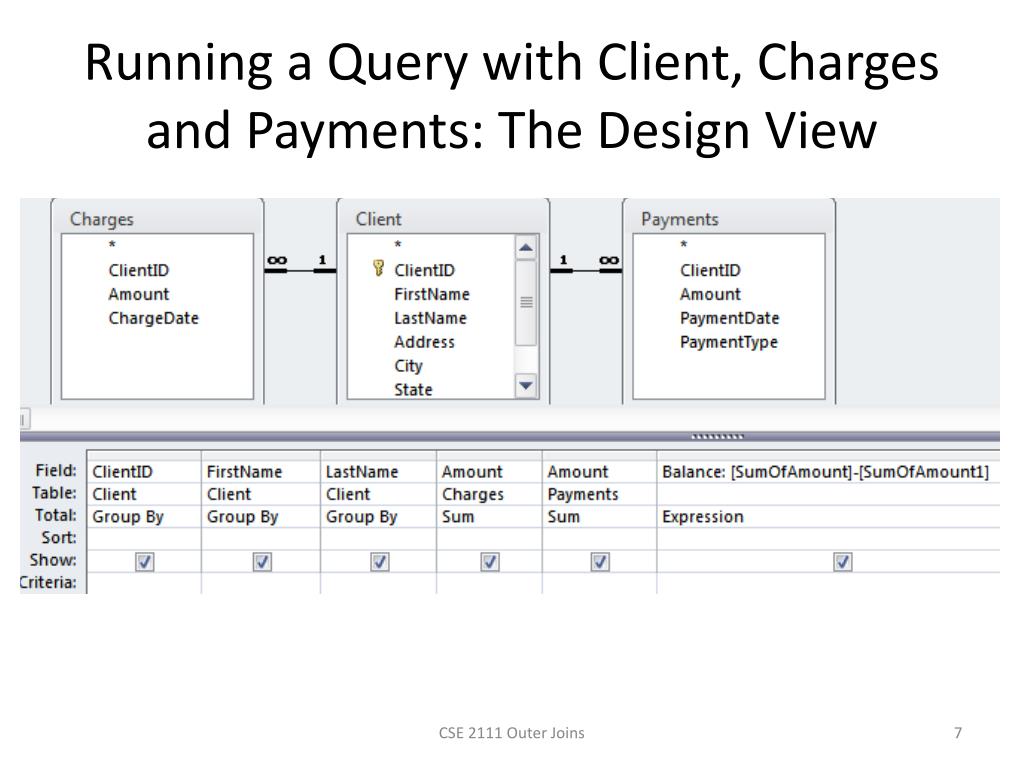This screenshot has height=768, width=1024.
Task: Toggle Show checkbox for Balance column
Action: pyautogui.click(x=843, y=562)
